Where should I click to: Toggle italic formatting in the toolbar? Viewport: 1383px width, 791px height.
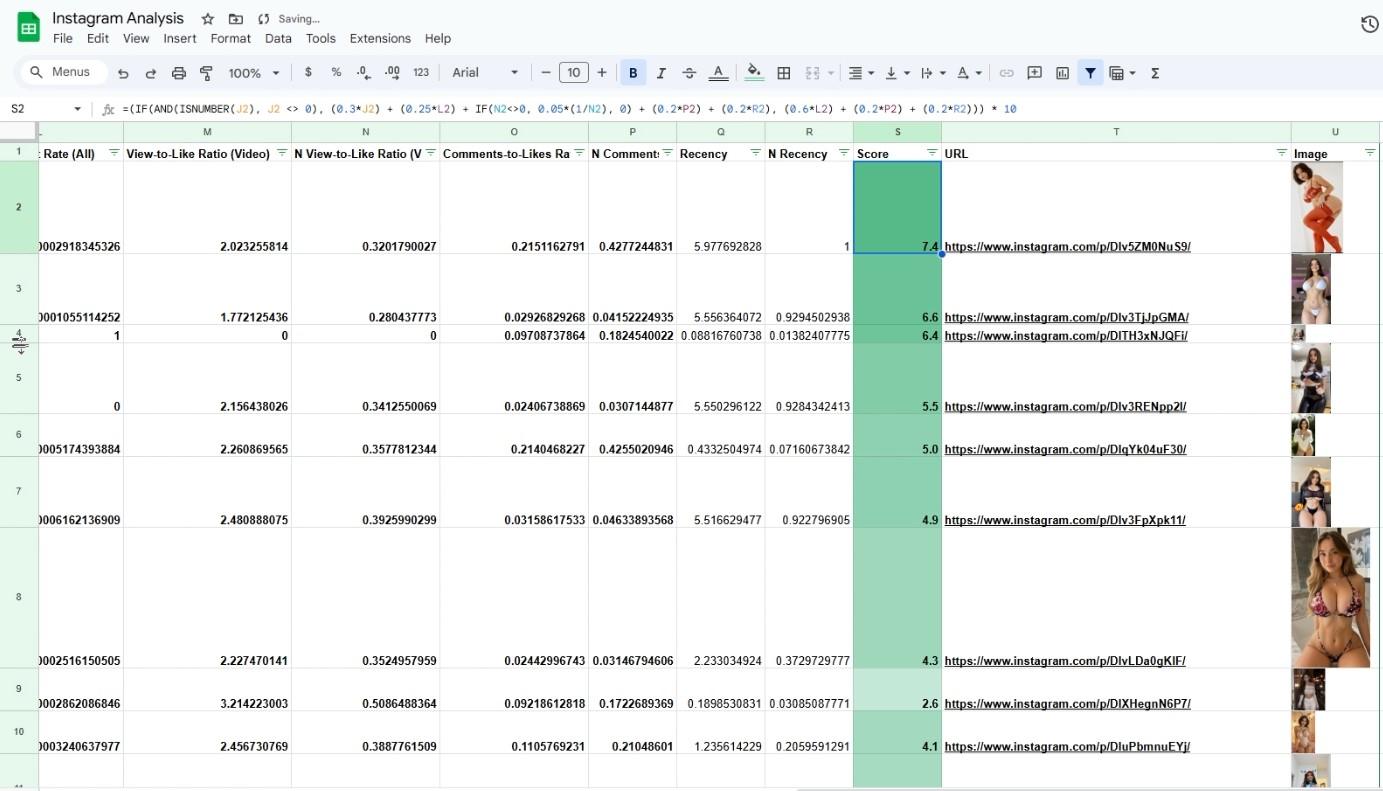coord(661,72)
